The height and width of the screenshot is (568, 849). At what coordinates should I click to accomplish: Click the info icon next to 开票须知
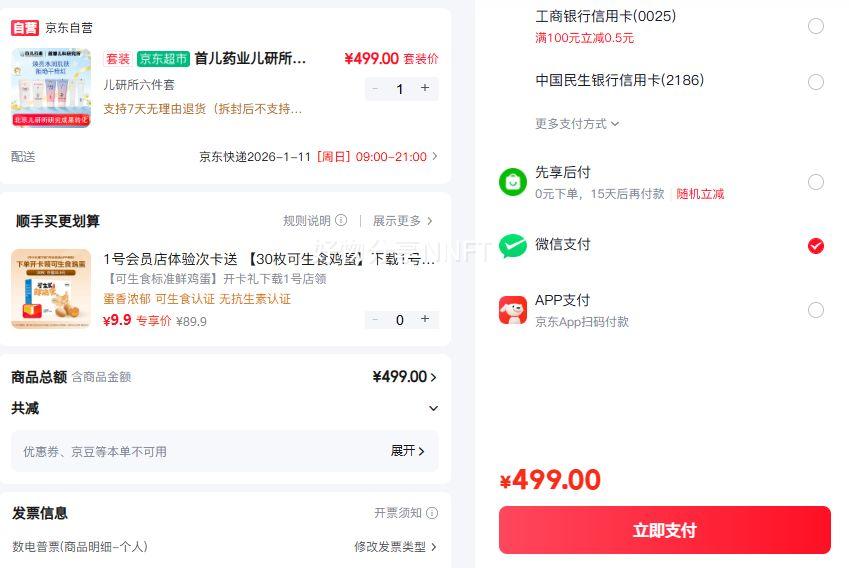[x=432, y=513]
